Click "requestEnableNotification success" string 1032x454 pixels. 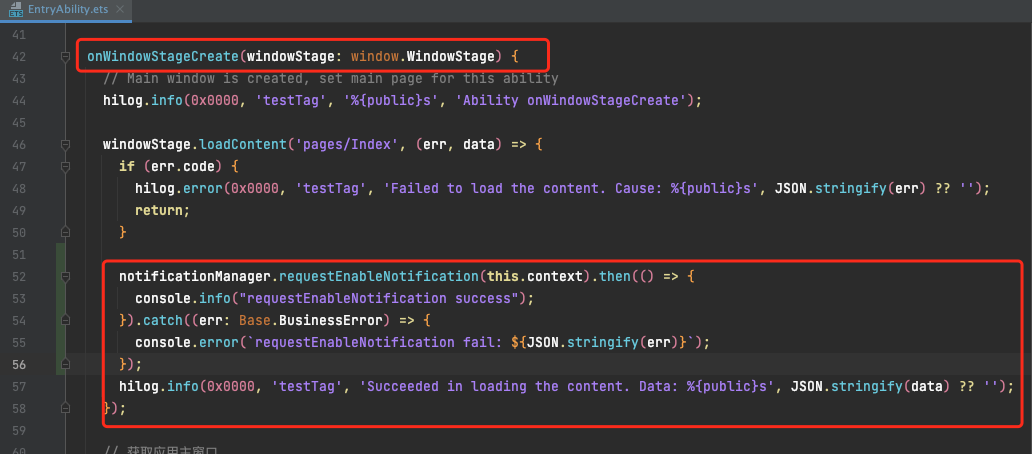pyautogui.click(x=378, y=298)
